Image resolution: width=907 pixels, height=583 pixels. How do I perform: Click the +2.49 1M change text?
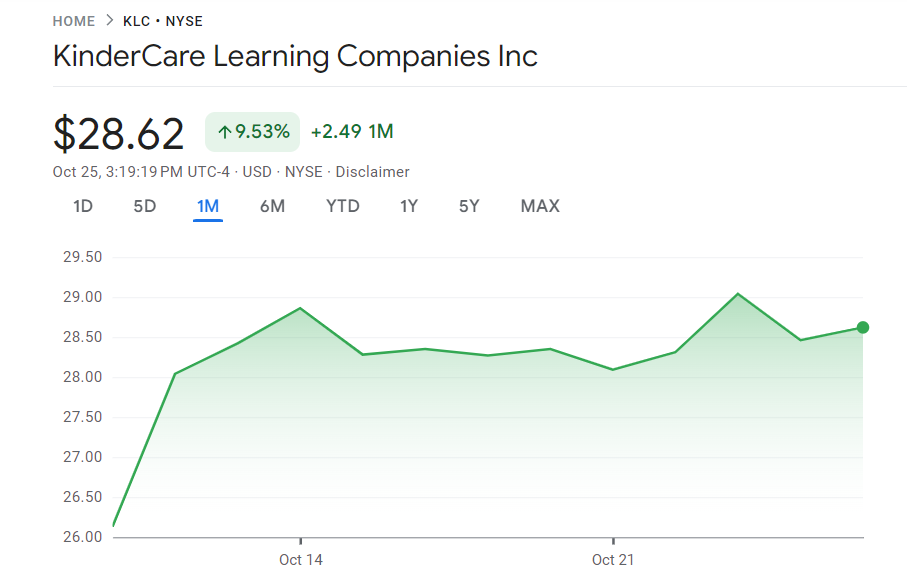[352, 132]
